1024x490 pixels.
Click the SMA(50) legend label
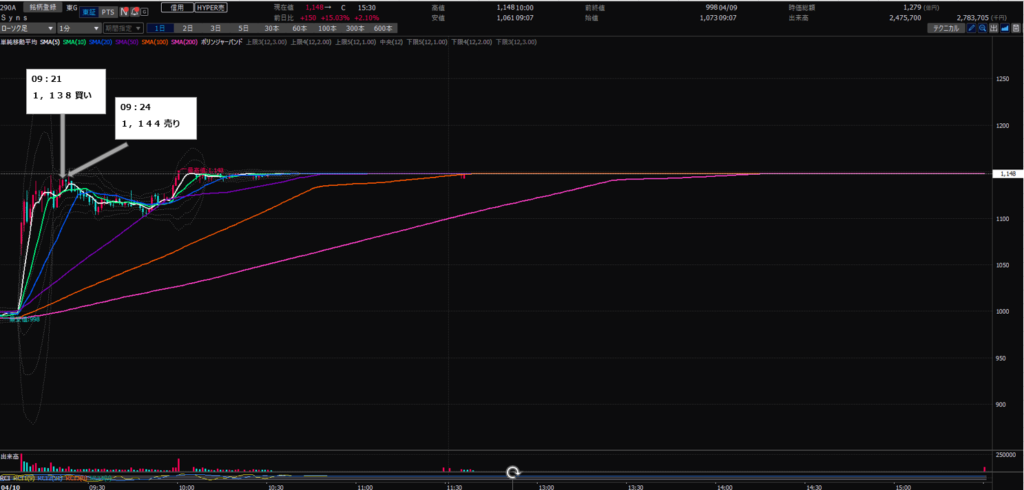click(x=128, y=41)
